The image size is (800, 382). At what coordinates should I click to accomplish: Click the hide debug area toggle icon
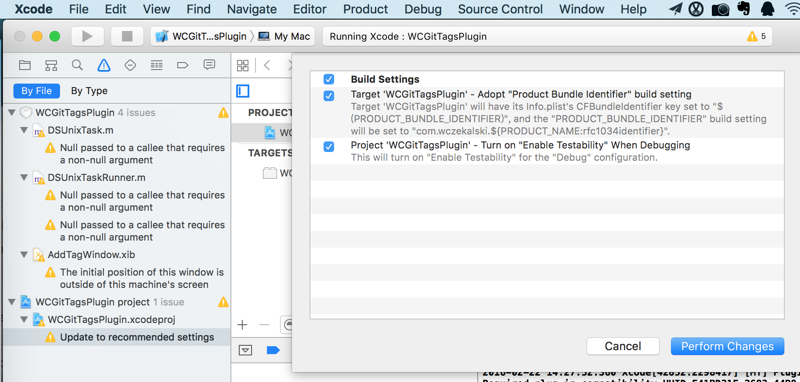click(x=246, y=350)
